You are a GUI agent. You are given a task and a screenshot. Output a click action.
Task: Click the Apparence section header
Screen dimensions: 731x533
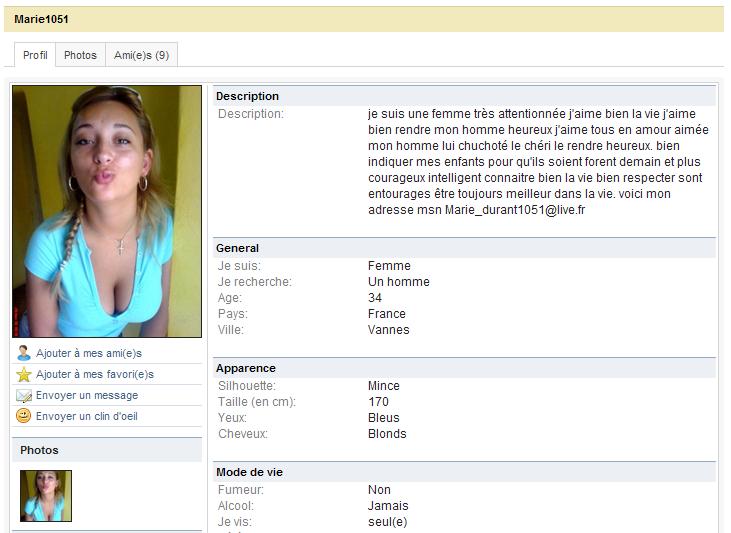(245, 368)
